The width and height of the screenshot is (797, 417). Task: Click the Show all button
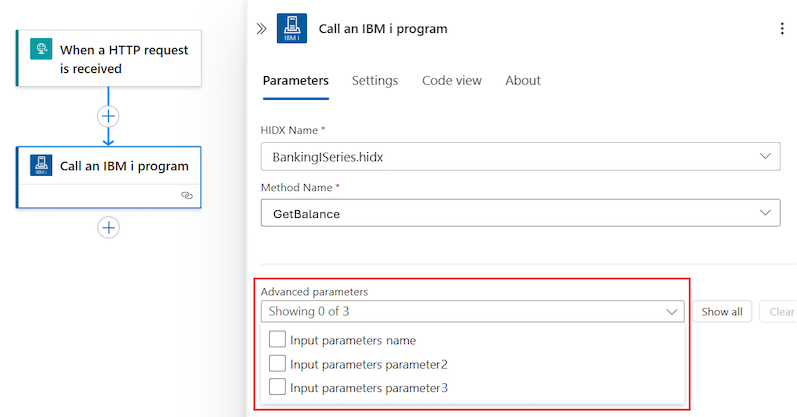[x=721, y=312]
